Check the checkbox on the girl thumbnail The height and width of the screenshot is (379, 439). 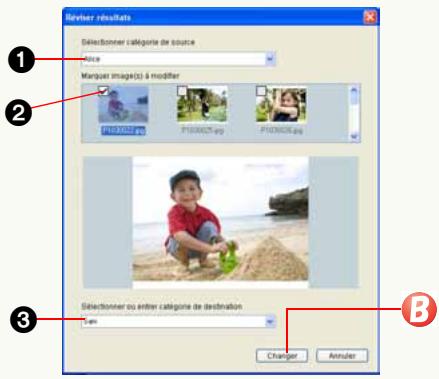tap(261, 90)
